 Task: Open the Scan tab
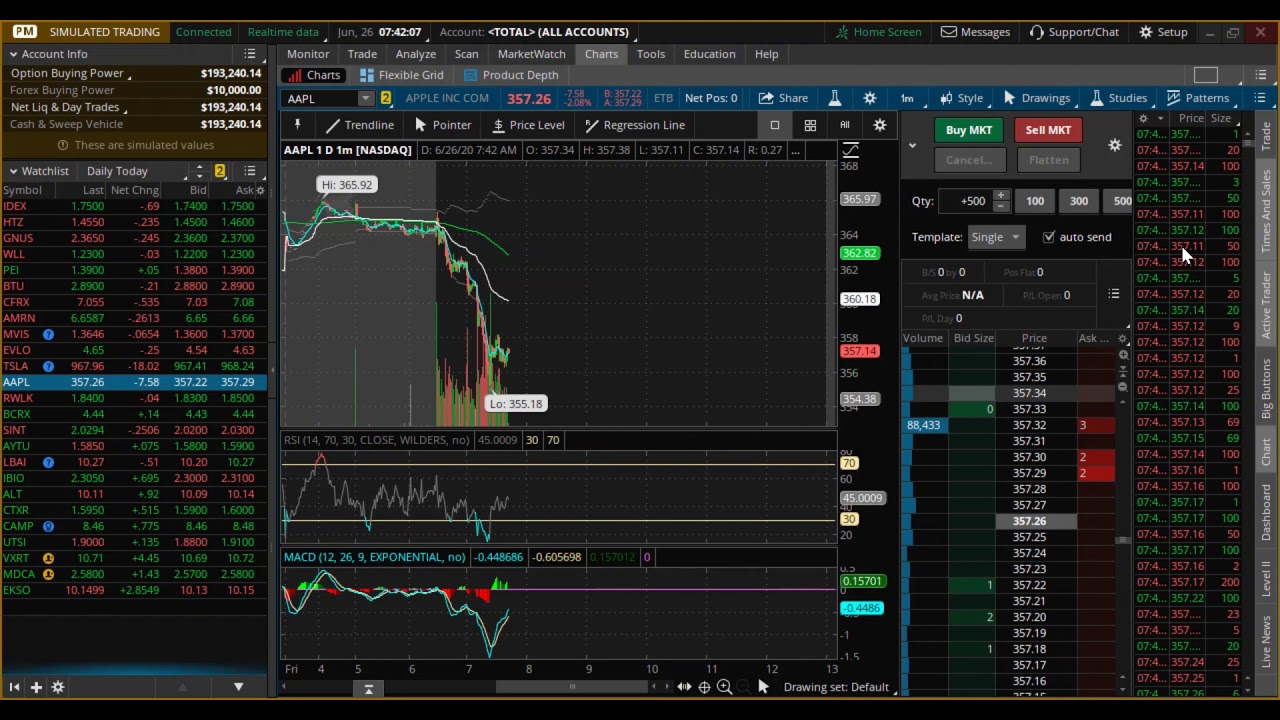click(466, 54)
